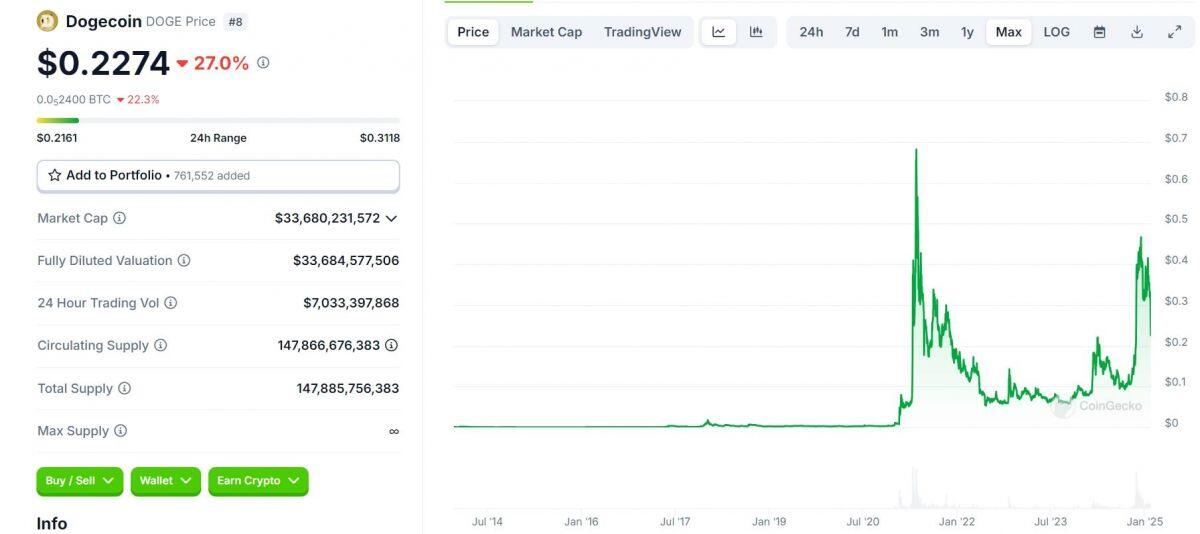Click the 24h Range progress bar
Viewport: 1200px width, 534px height.
218,120
